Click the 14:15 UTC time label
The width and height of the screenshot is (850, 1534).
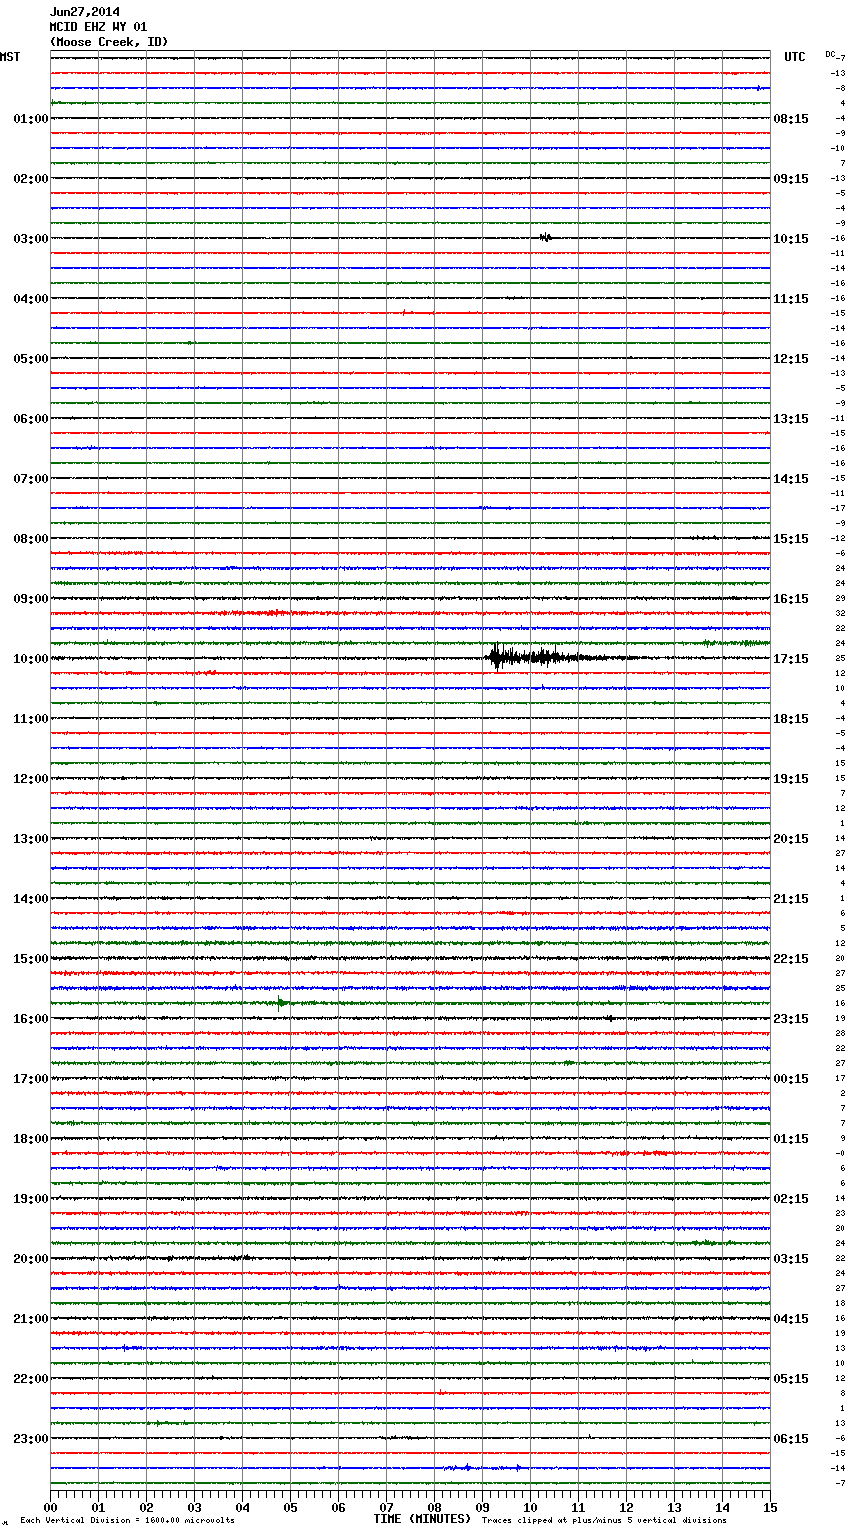[x=791, y=479]
